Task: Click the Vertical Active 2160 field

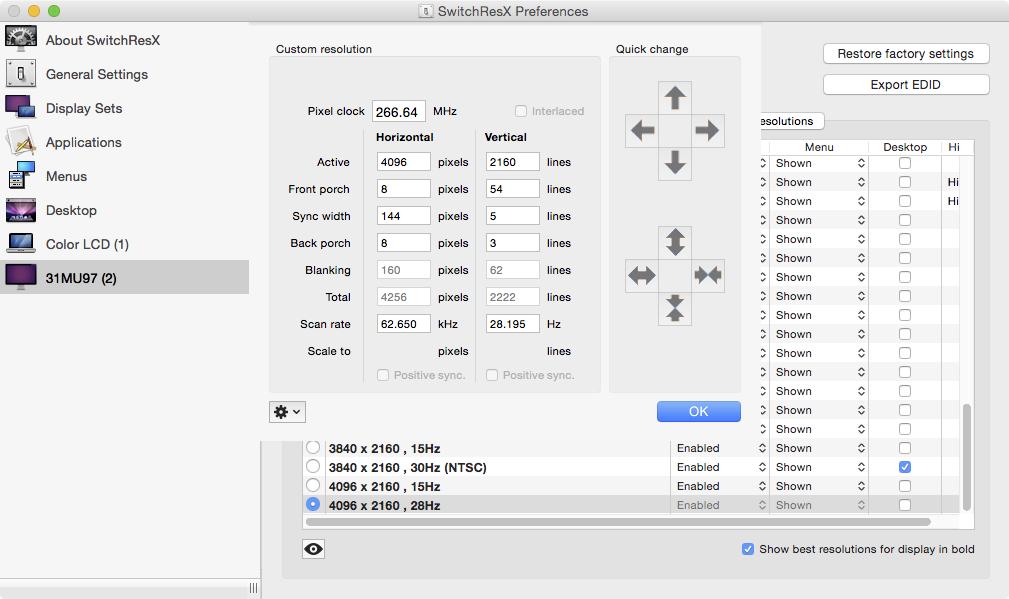Action: coord(512,161)
